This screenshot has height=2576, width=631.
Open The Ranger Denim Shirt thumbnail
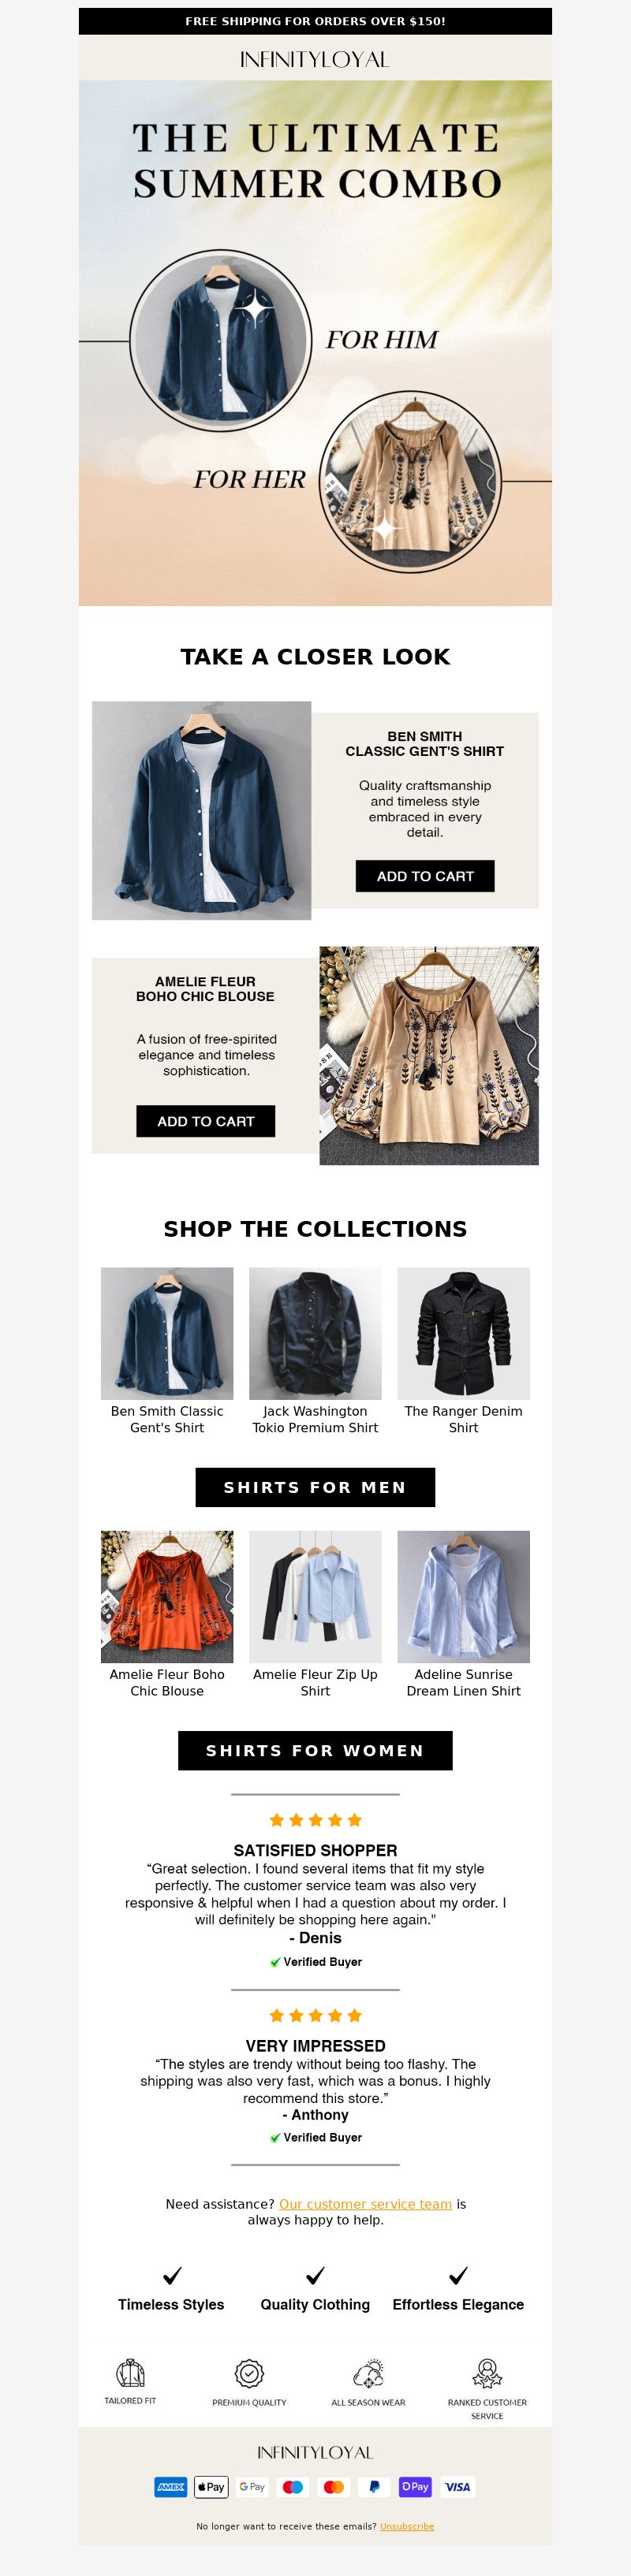[x=463, y=1333]
